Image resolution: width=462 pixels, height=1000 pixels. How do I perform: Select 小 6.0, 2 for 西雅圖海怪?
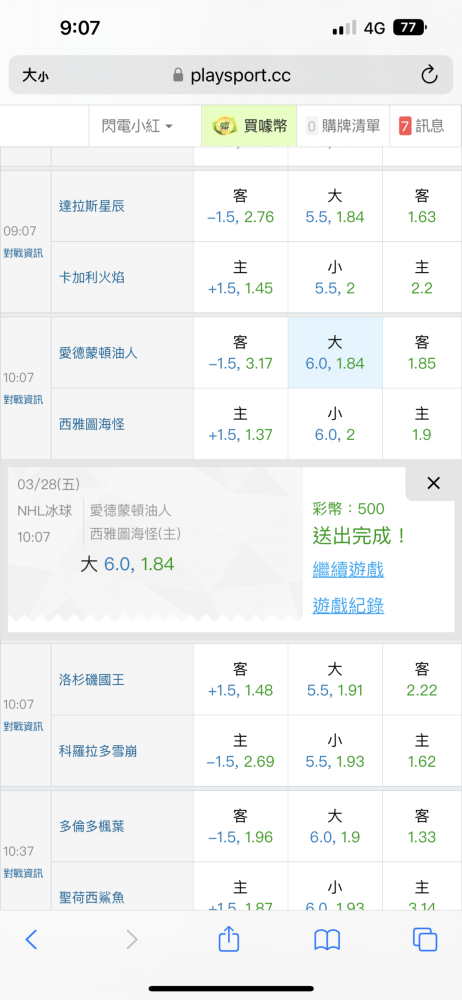(335, 424)
